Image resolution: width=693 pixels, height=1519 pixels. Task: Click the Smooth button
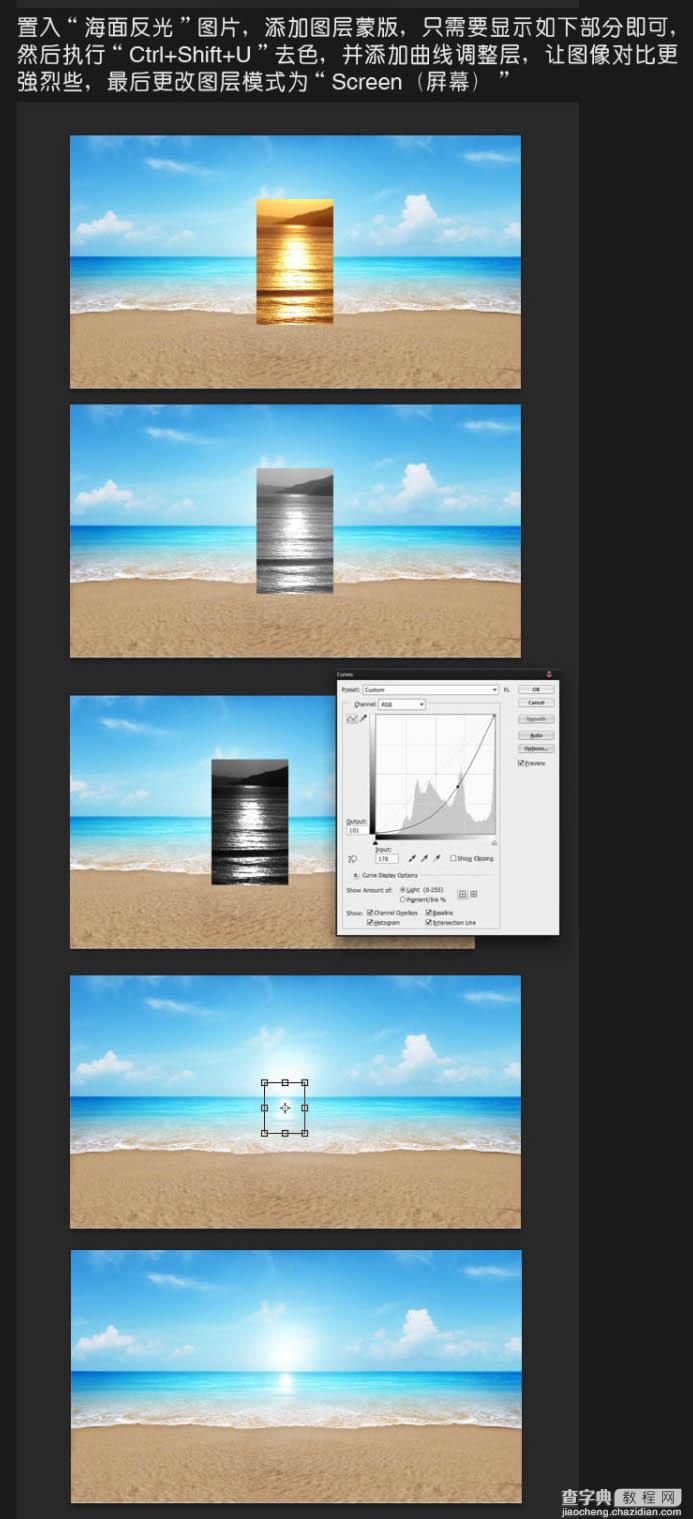[537, 719]
